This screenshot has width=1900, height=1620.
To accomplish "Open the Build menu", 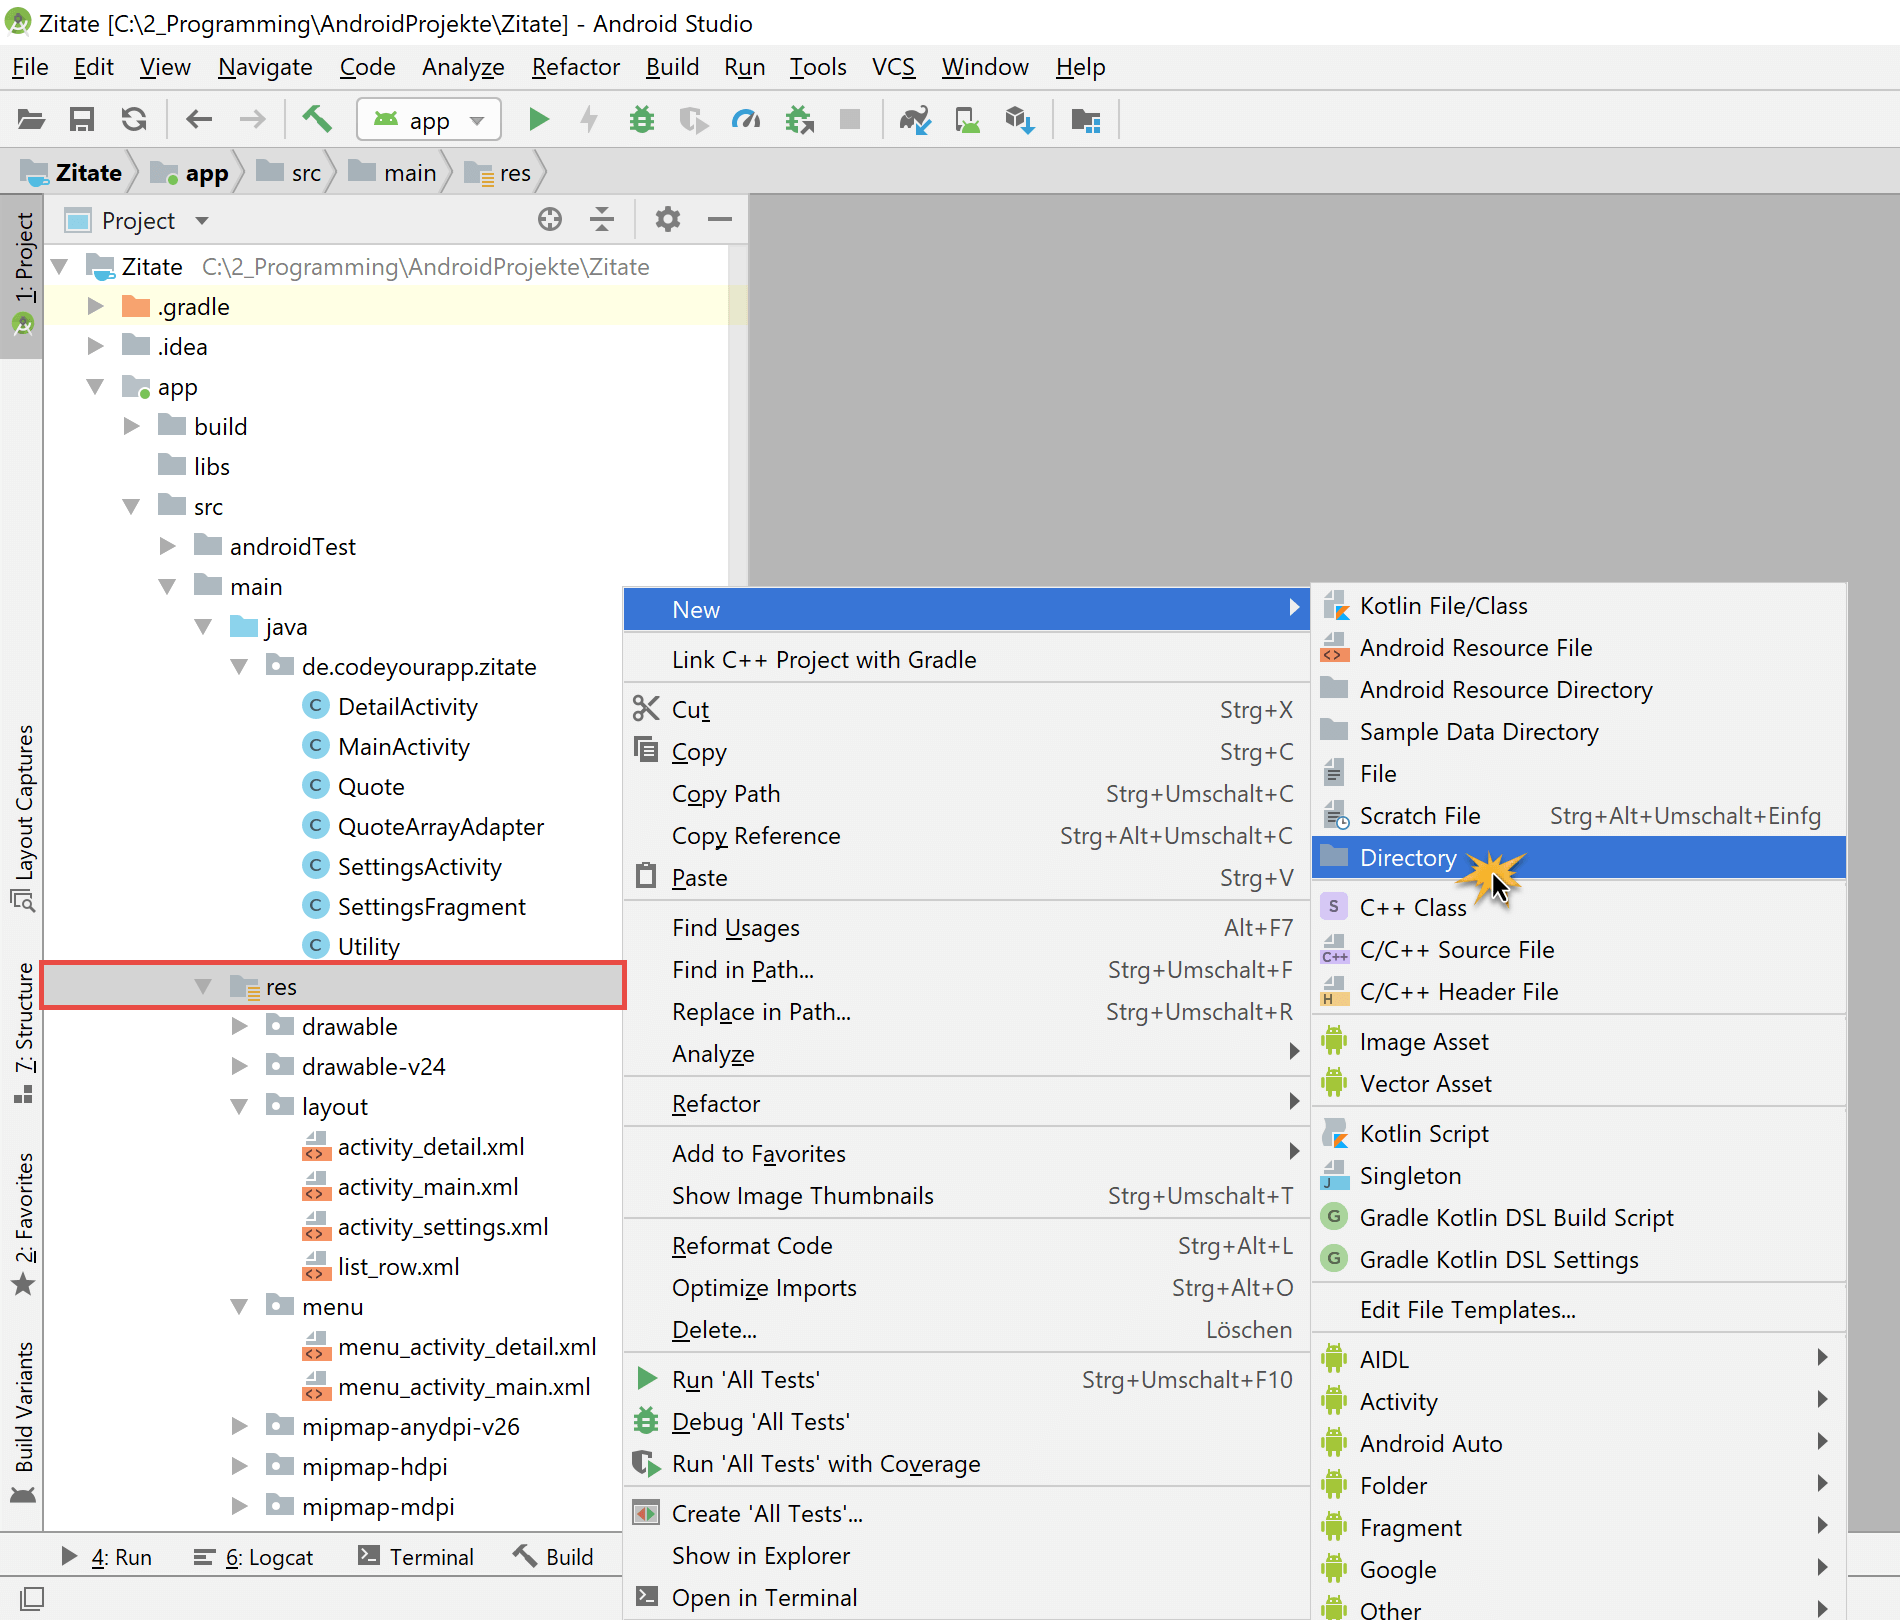I will click(672, 67).
